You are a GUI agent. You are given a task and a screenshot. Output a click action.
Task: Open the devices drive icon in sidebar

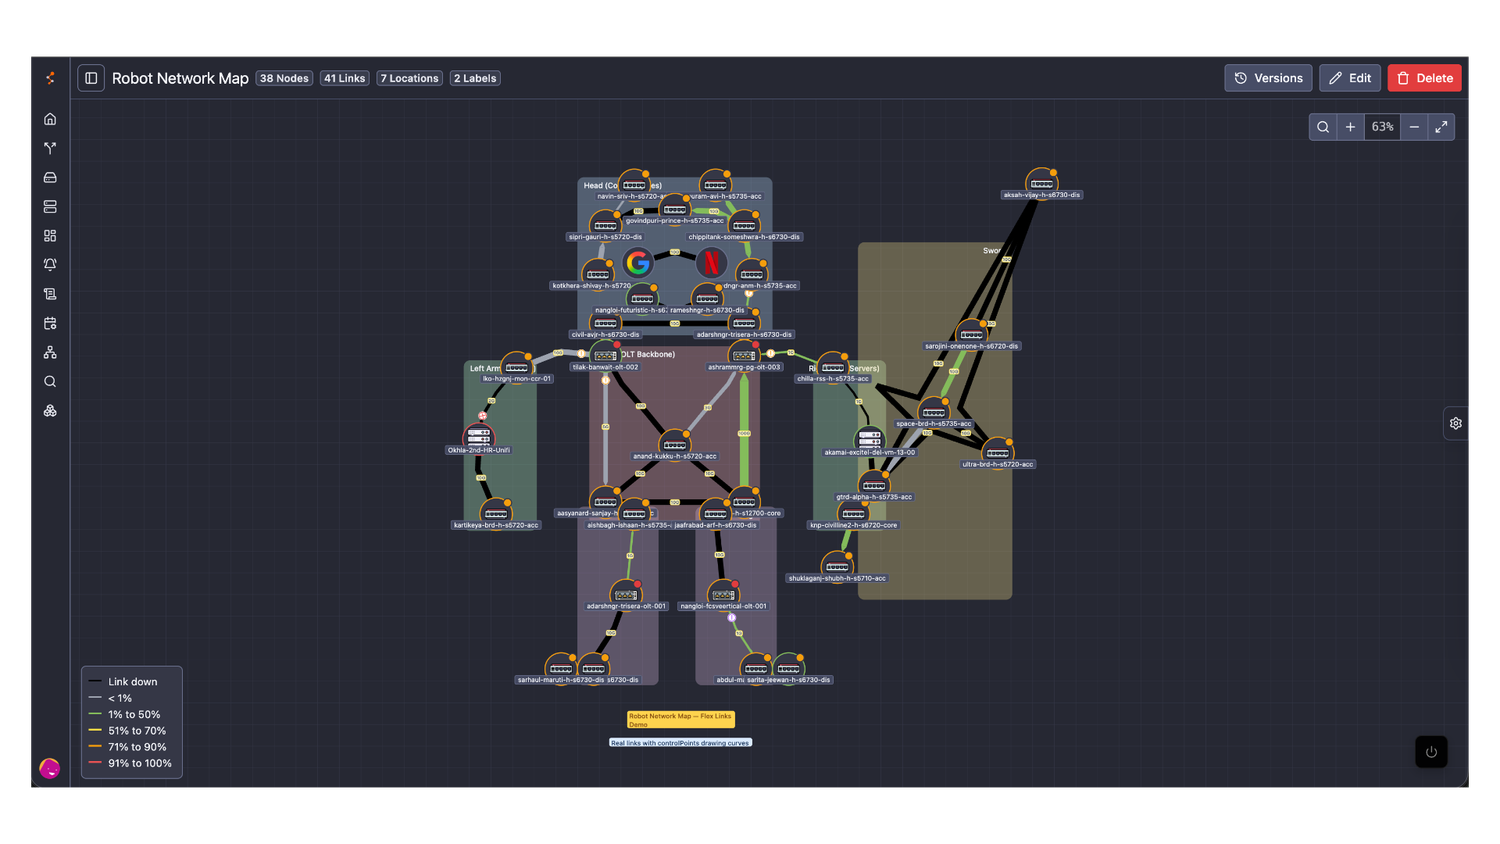tap(50, 177)
